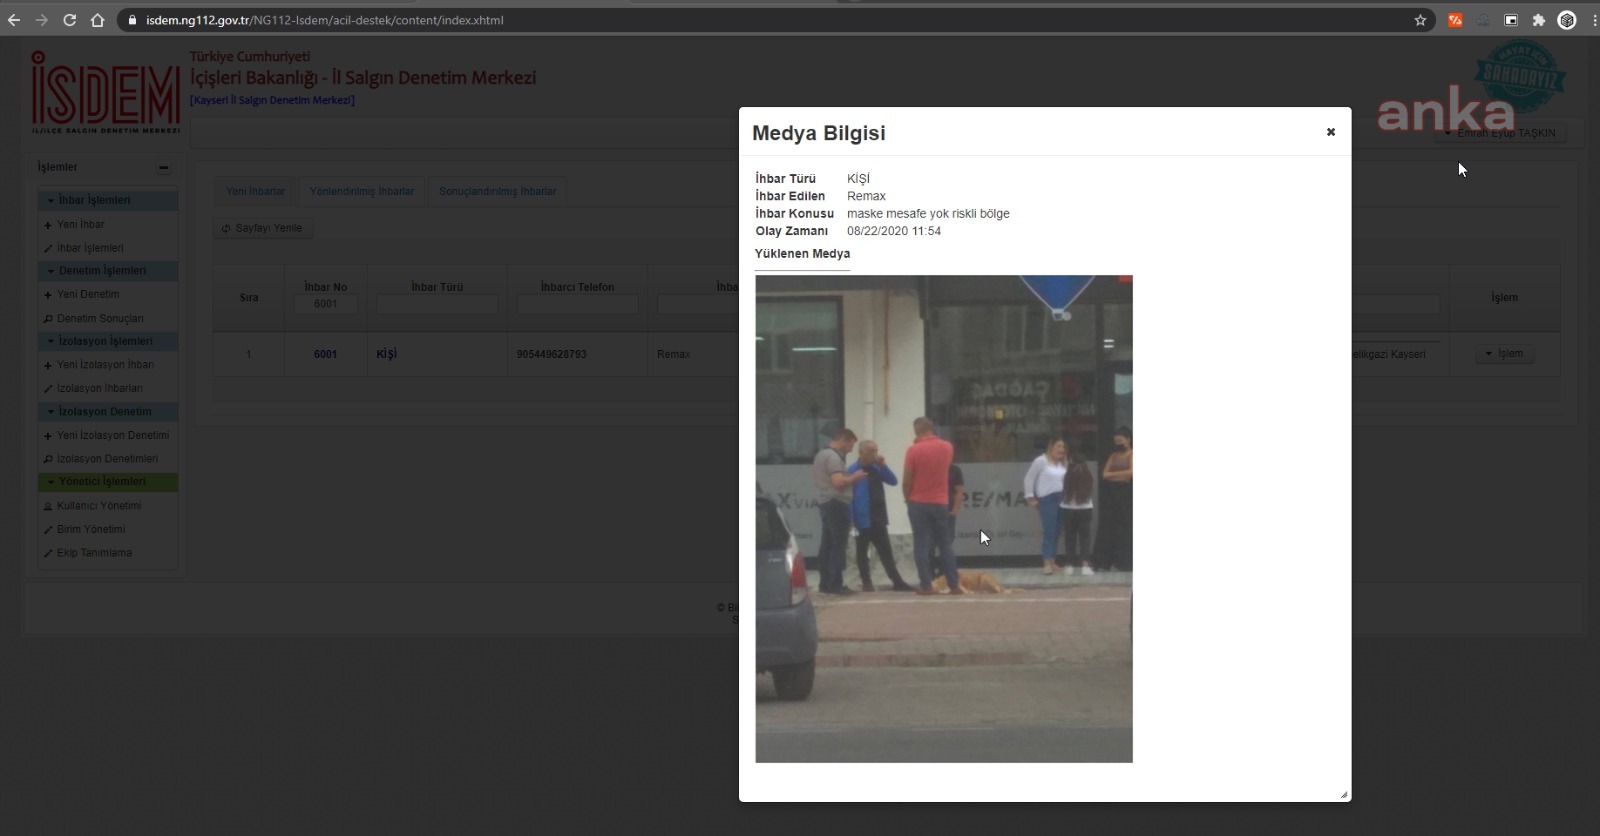
Task: Open Kullanıcı Yönetimi
Action: pos(99,506)
